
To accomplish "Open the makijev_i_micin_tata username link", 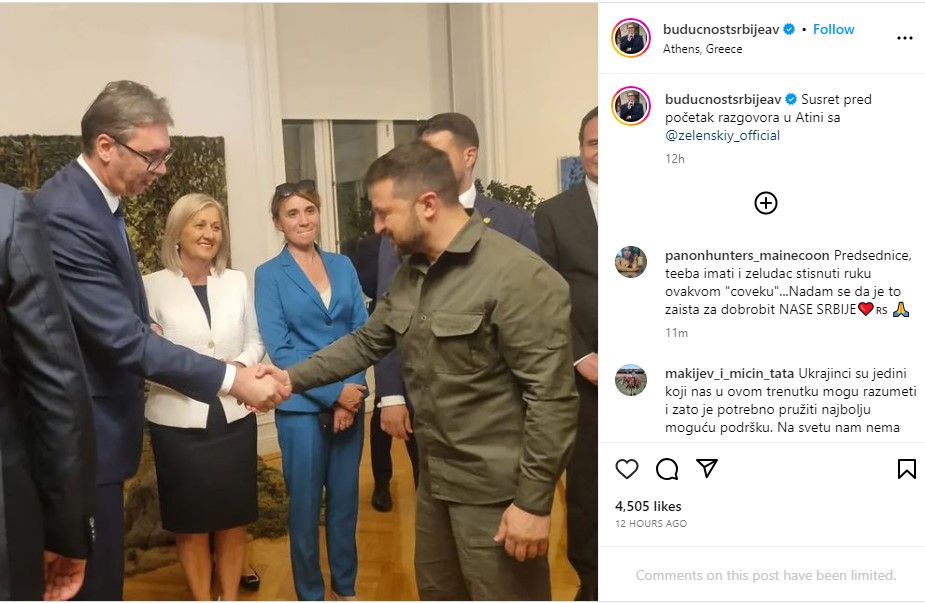I will [x=729, y=373].
